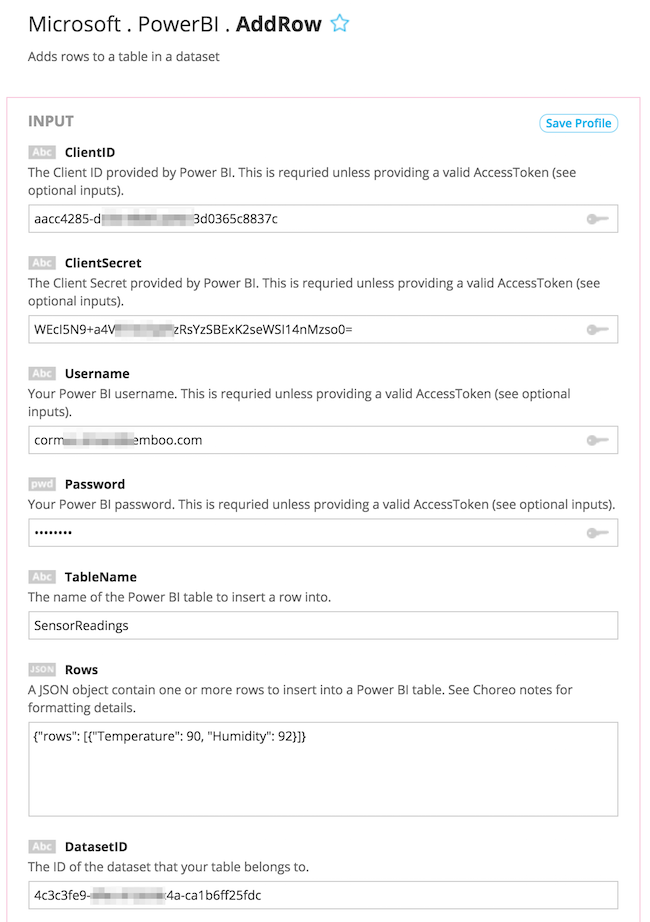Screen dimensions: 650x922
Task: Click the Abc type badge beside DatasetID
Action: coord(42,846)
